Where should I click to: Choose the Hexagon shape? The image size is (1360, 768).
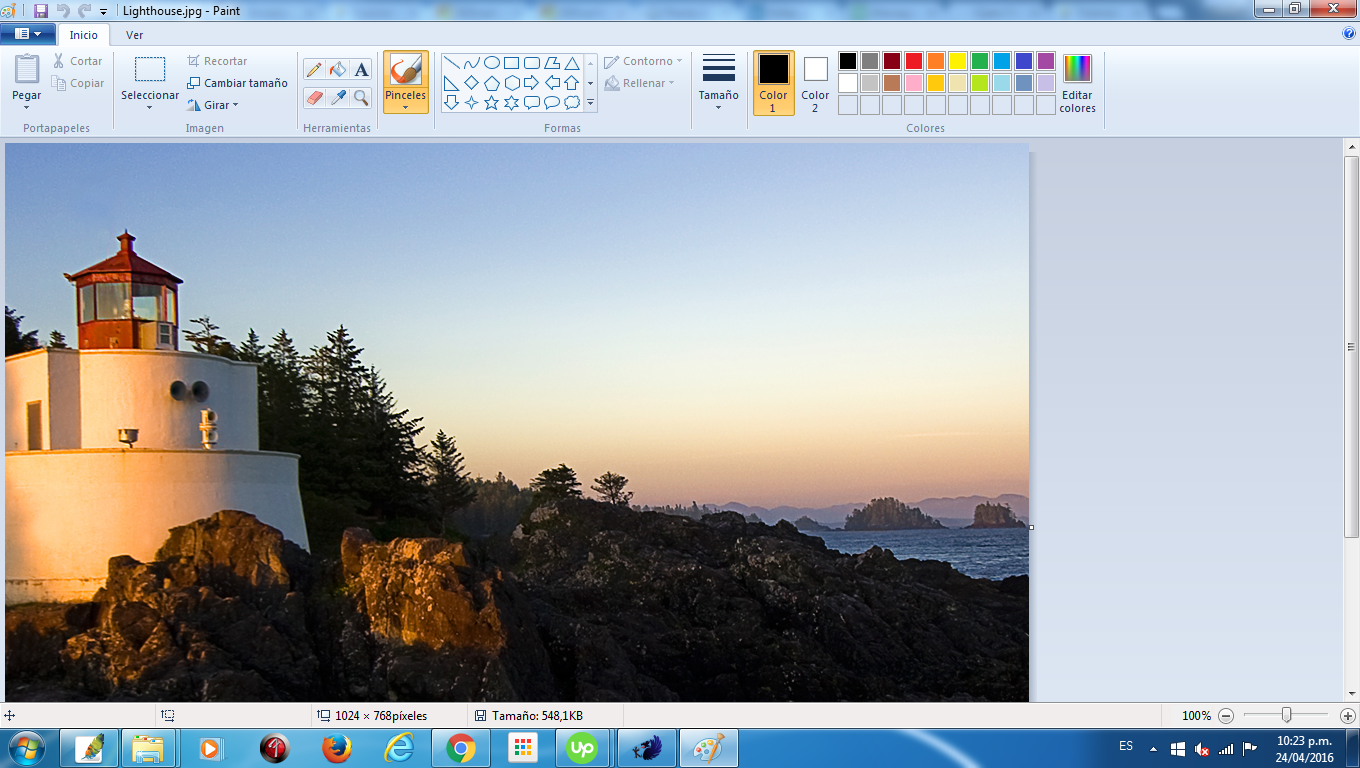(x=512, y=83)
